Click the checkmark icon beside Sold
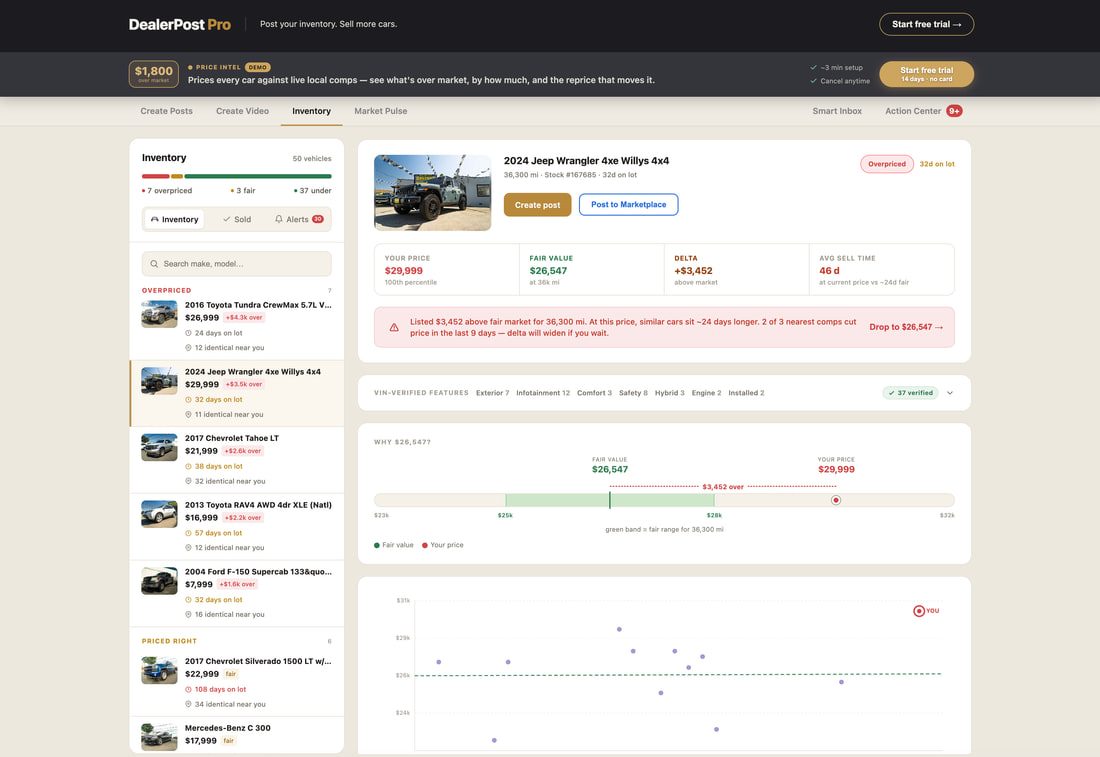 227,220
